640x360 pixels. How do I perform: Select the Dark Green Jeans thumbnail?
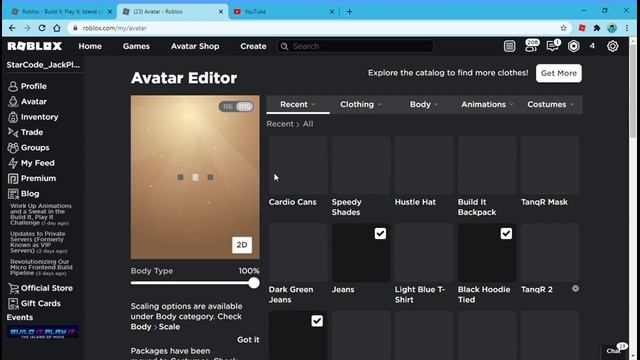[298, 253]
